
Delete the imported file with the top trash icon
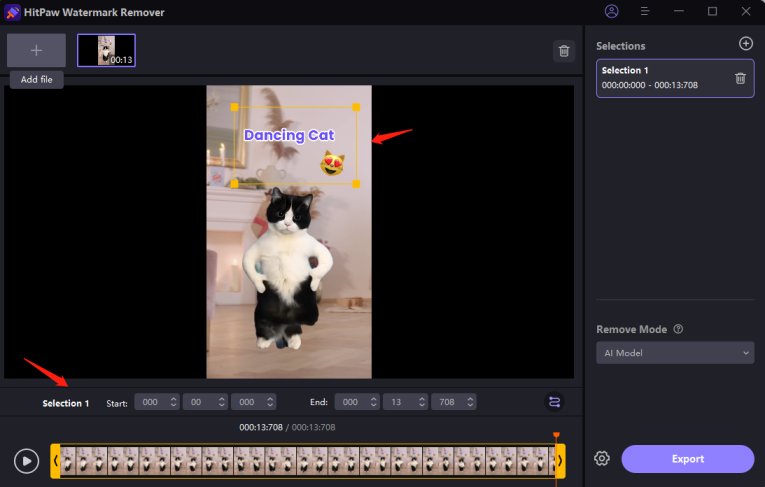564,51
